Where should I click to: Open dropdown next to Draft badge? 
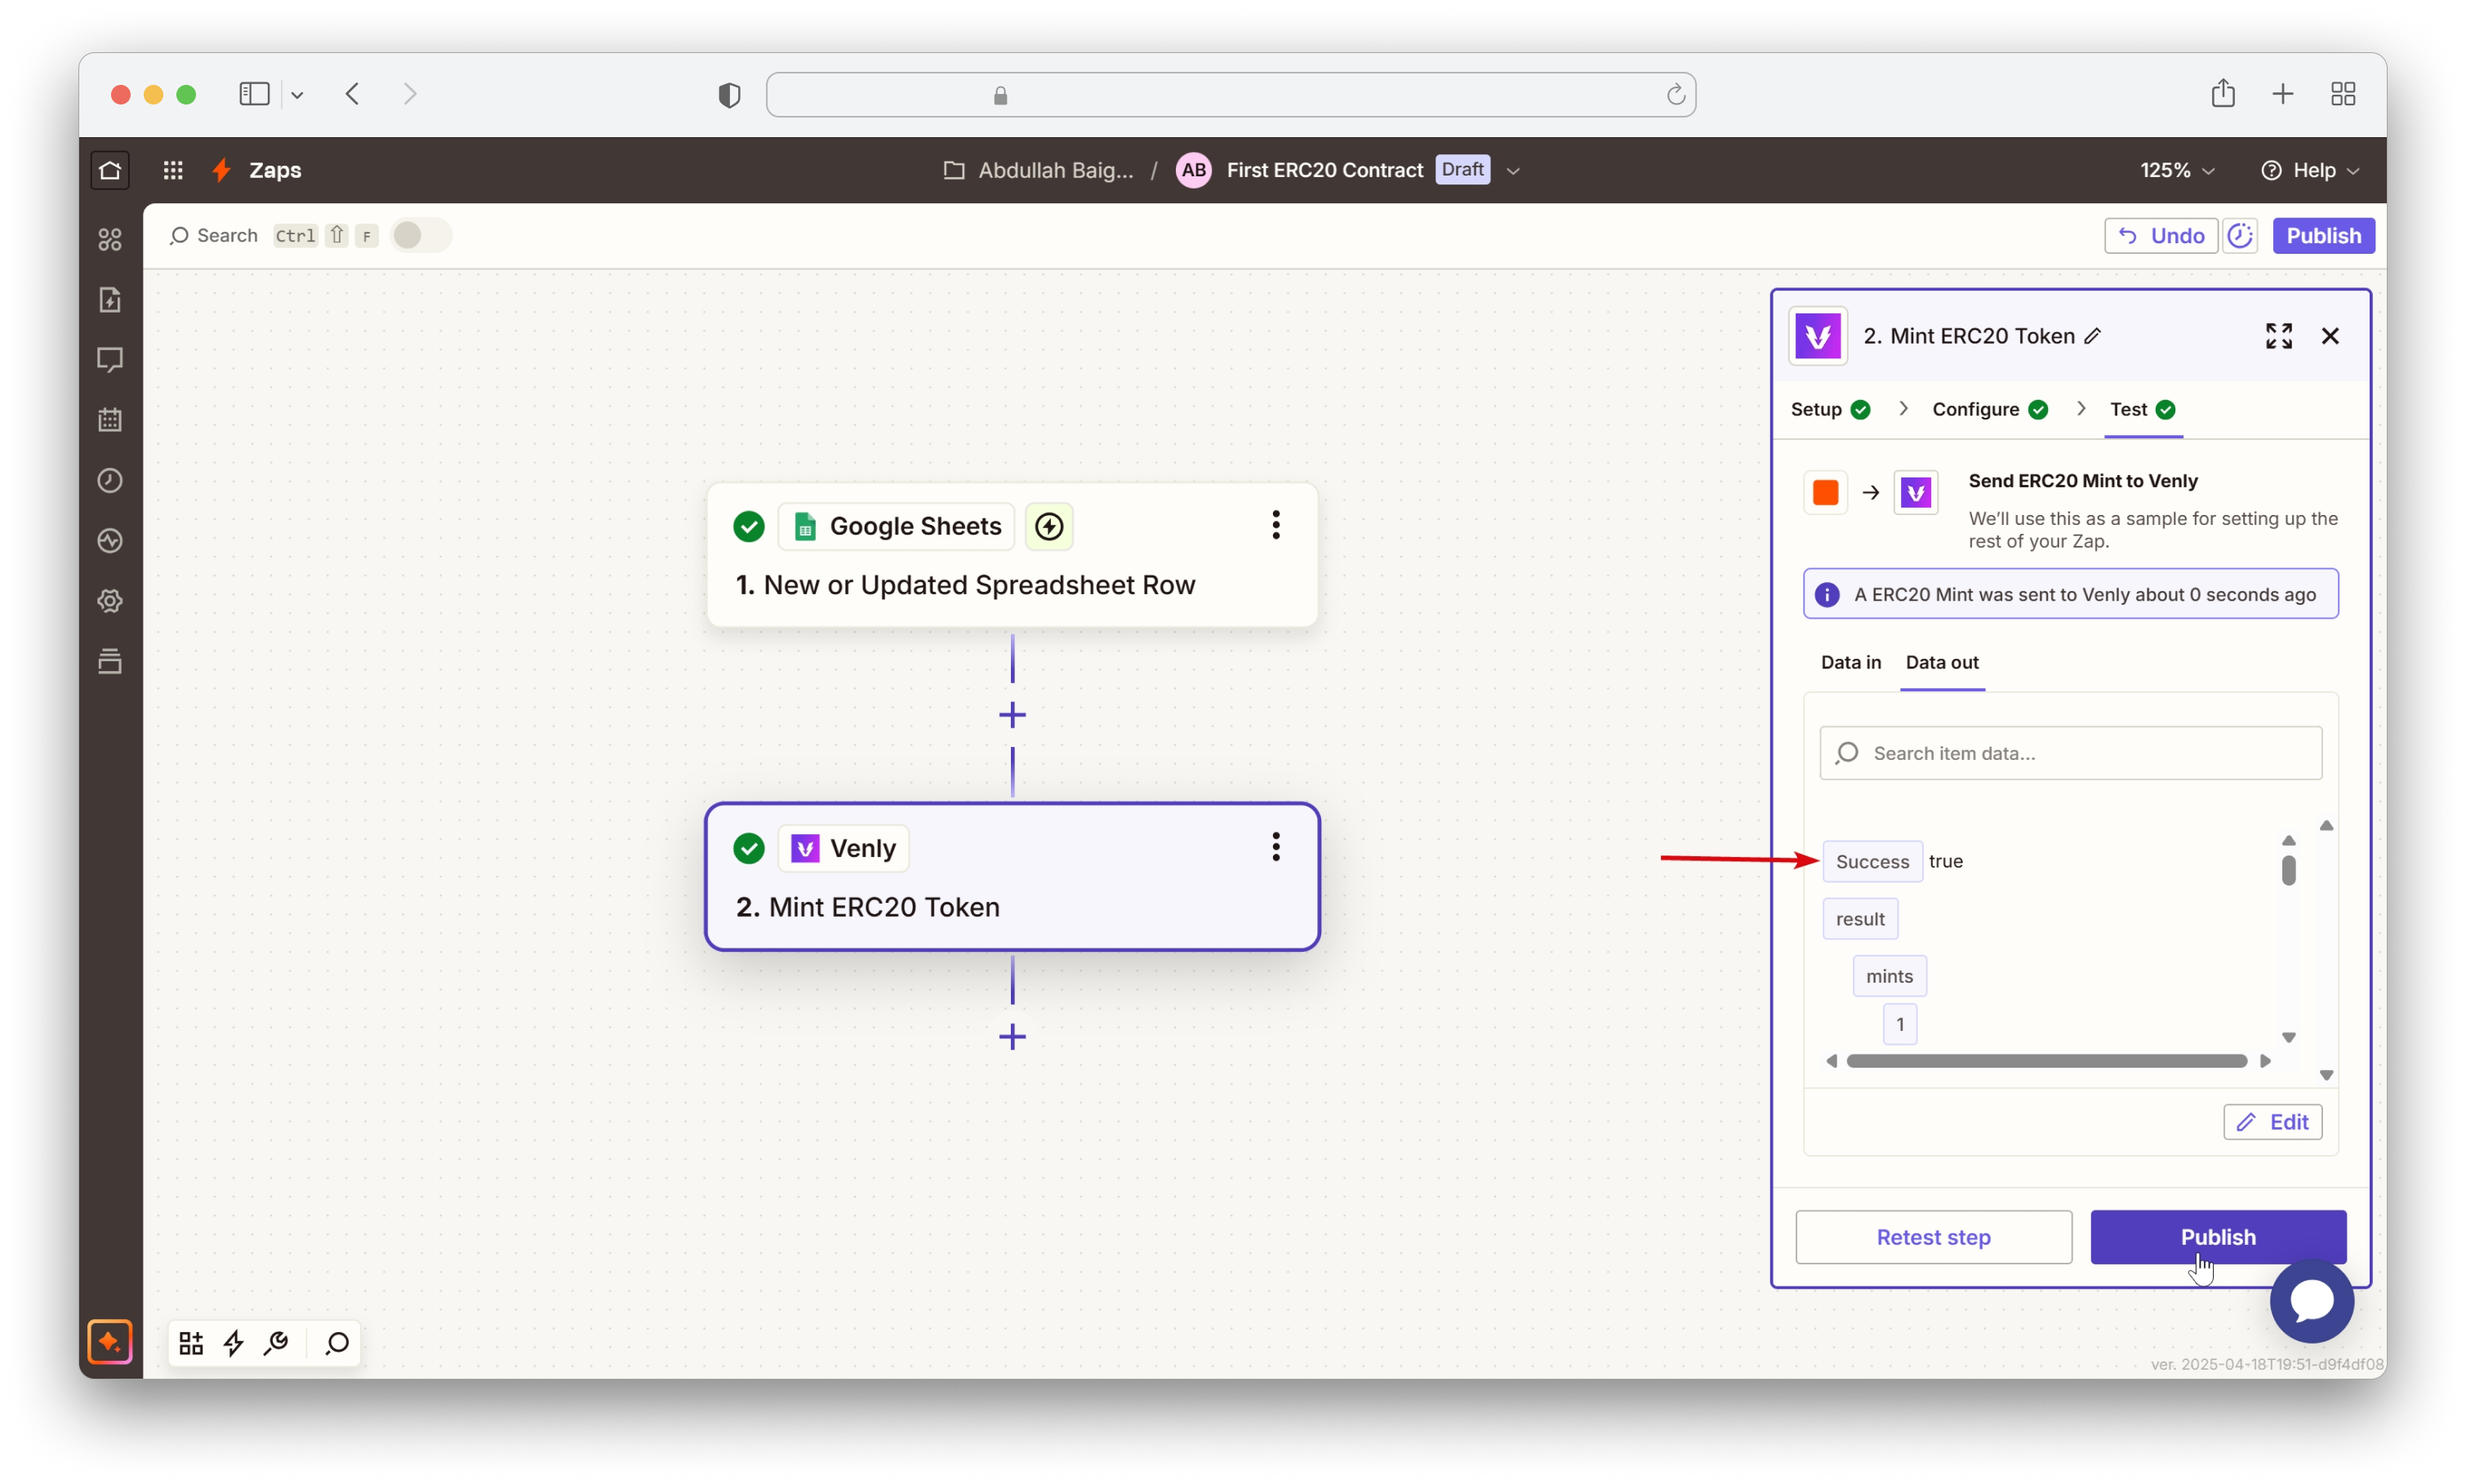point(1513,171)
